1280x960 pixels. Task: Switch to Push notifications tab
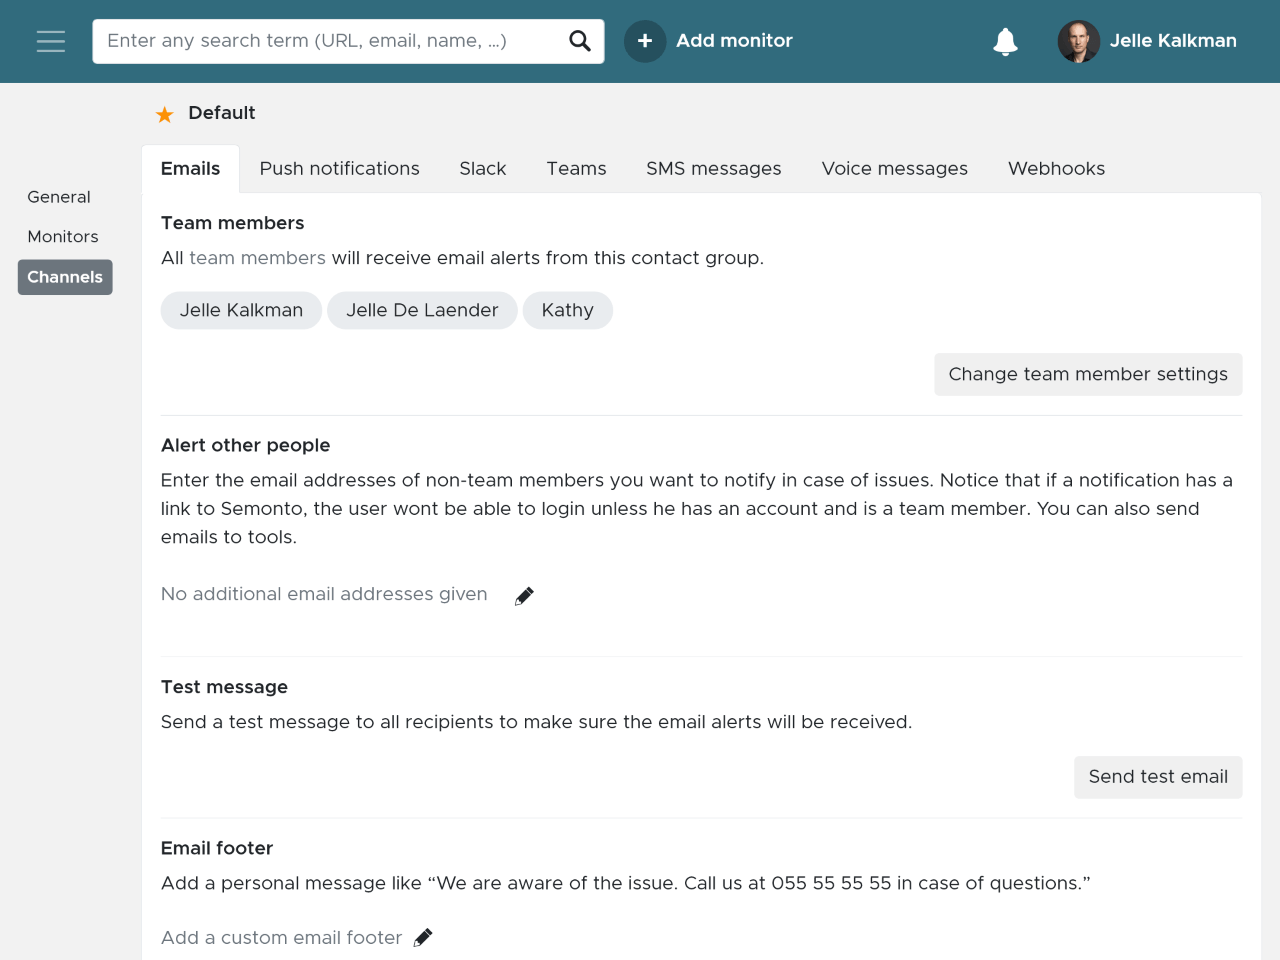(x=340, y=169)
